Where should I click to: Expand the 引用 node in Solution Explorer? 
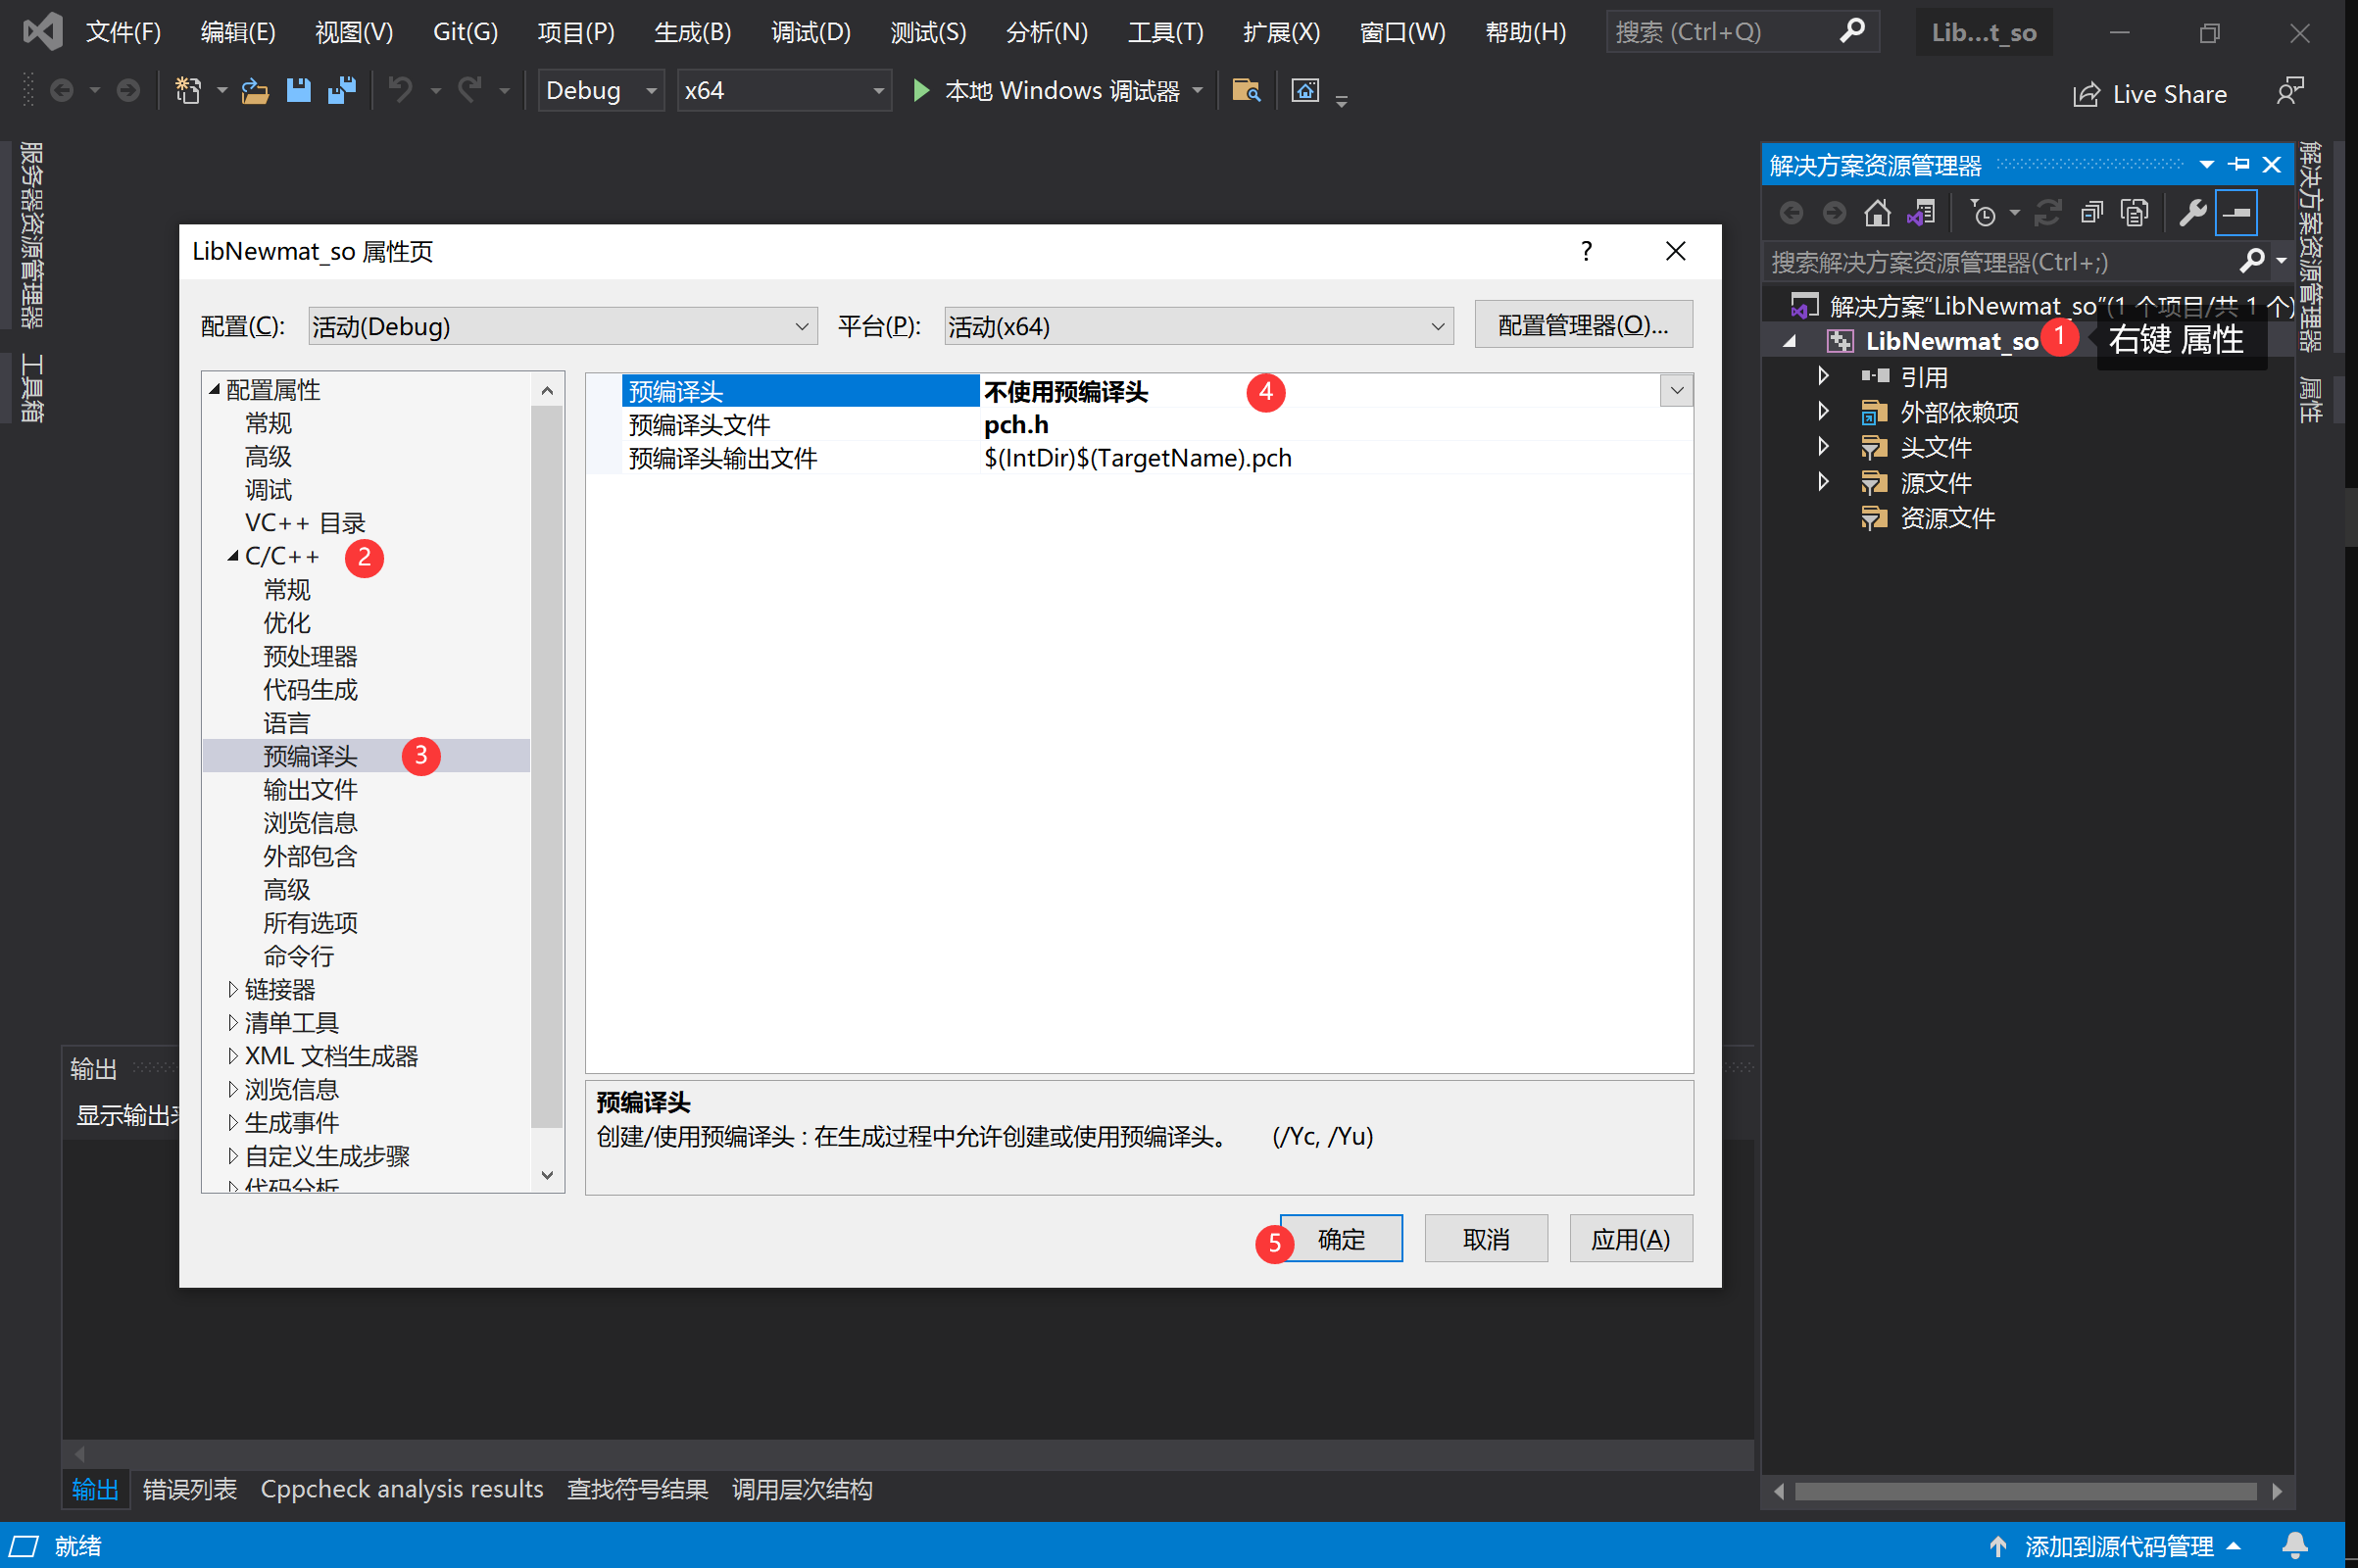tap(1822, 376)
